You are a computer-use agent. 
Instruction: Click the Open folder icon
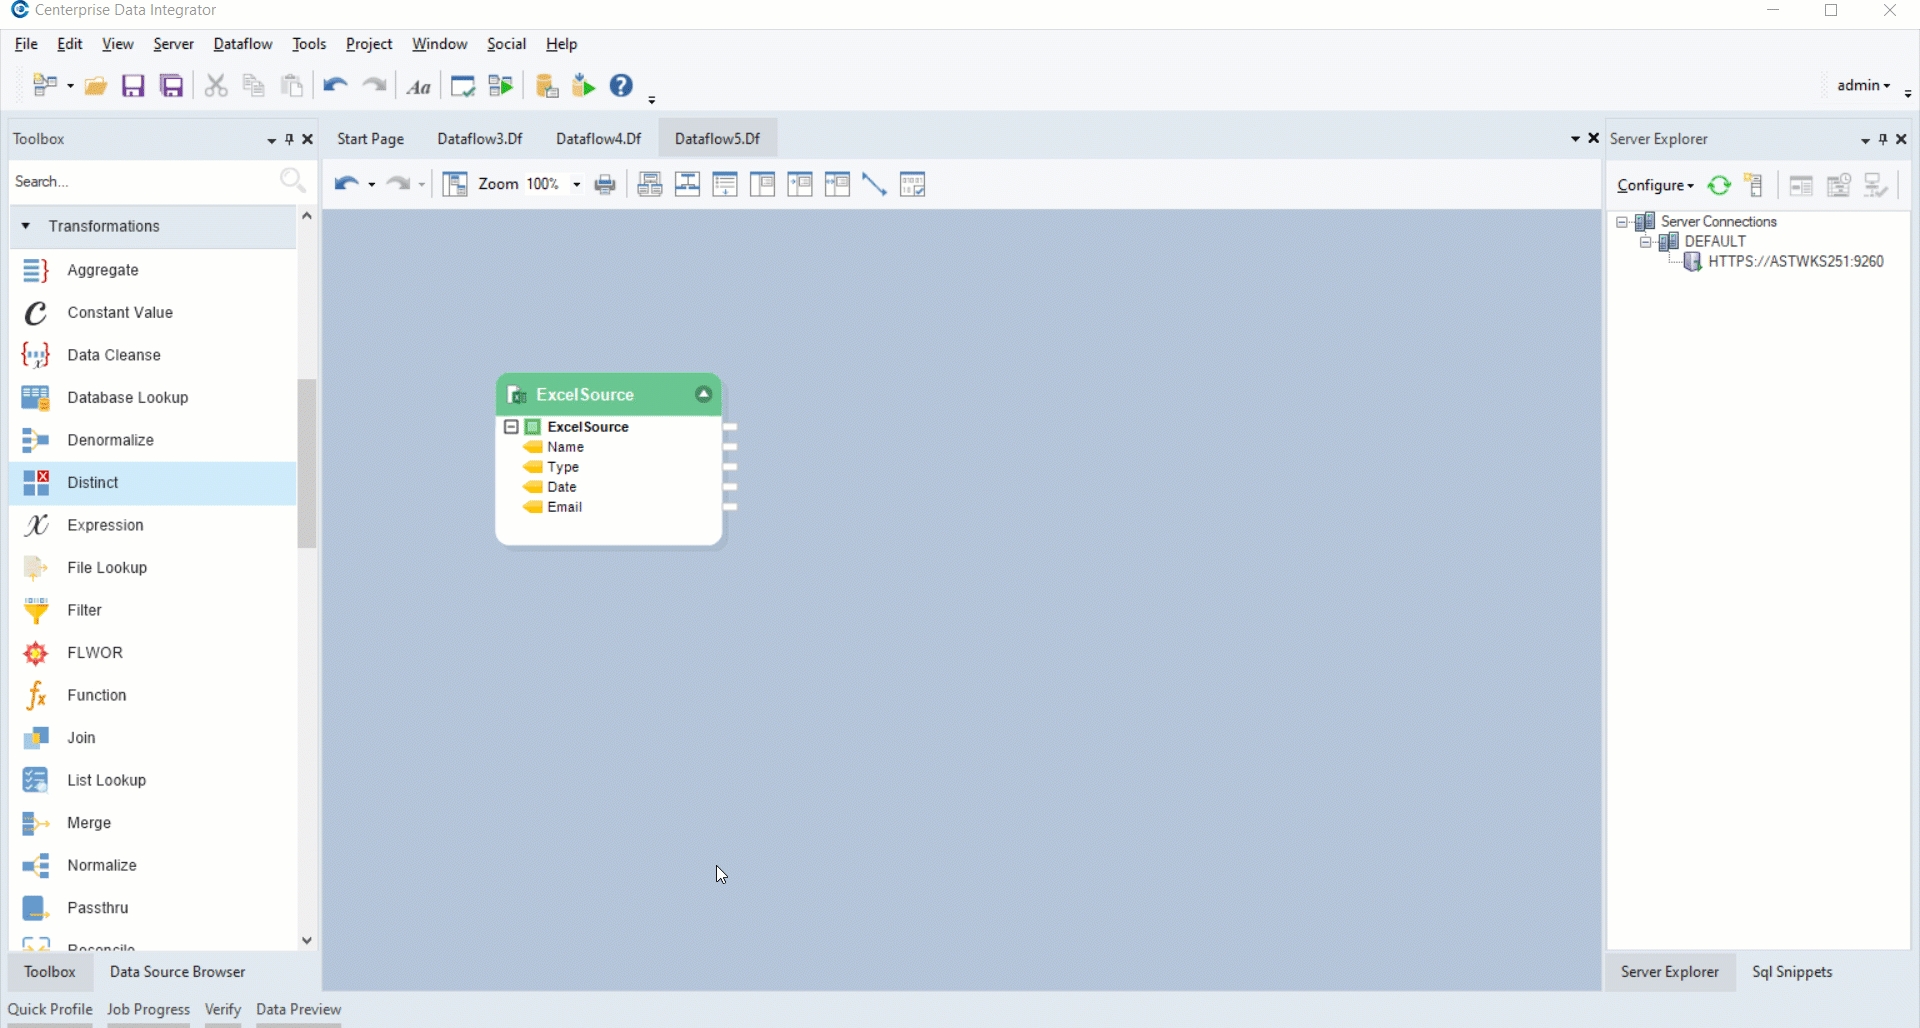(96, 86)
